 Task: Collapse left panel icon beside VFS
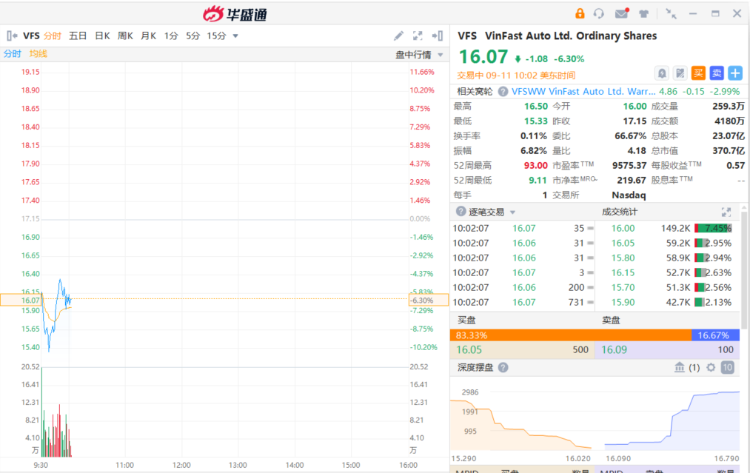tap(12, 36)
